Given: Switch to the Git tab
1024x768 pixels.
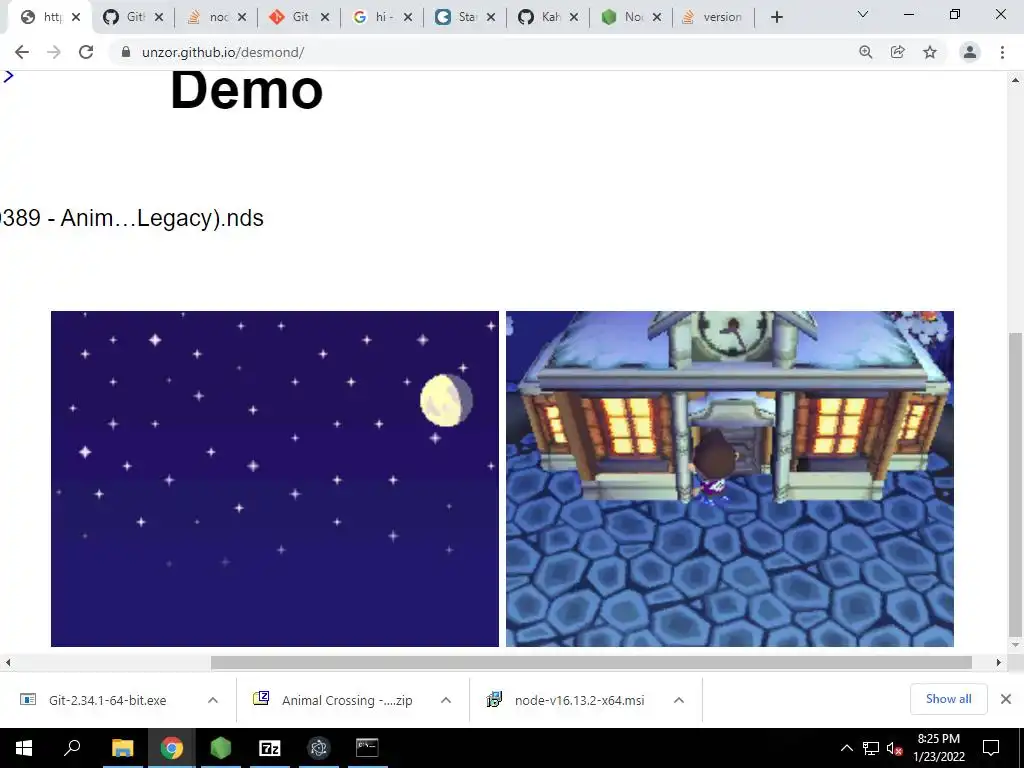Looking at the screenshot, I should 298,17.
